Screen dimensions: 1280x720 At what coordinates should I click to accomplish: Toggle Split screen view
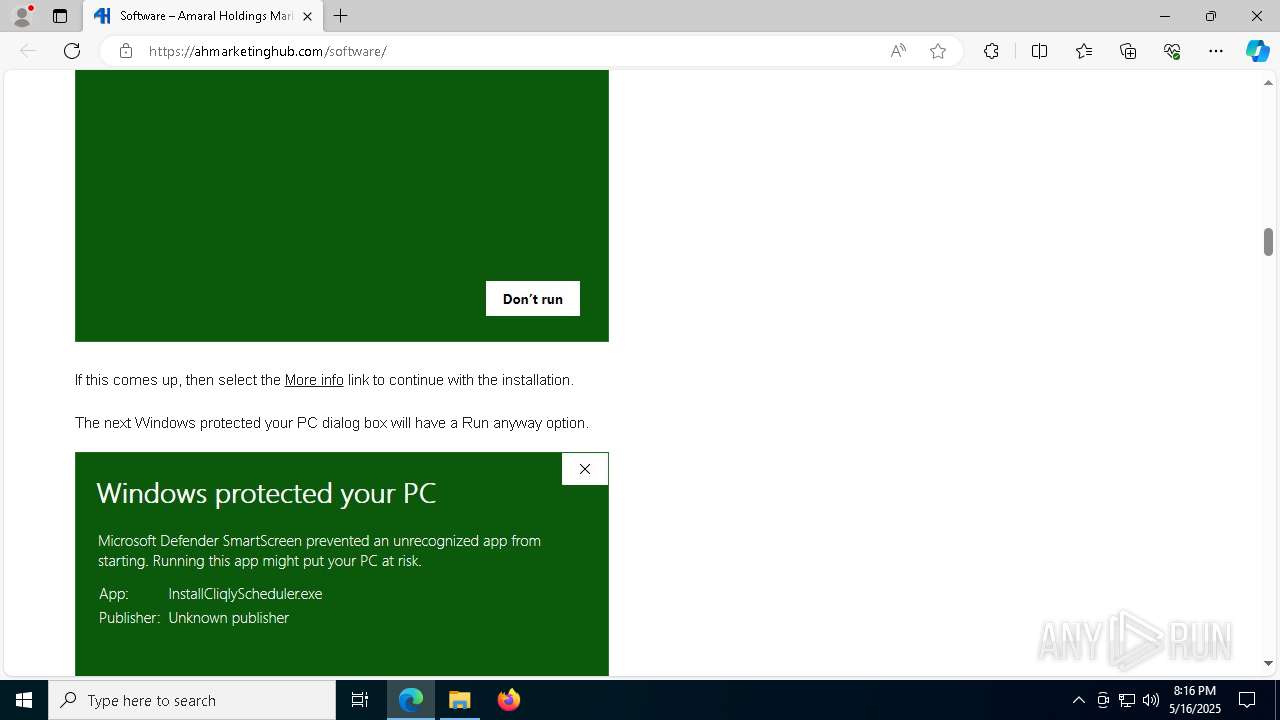click(x=1039, y=51)
